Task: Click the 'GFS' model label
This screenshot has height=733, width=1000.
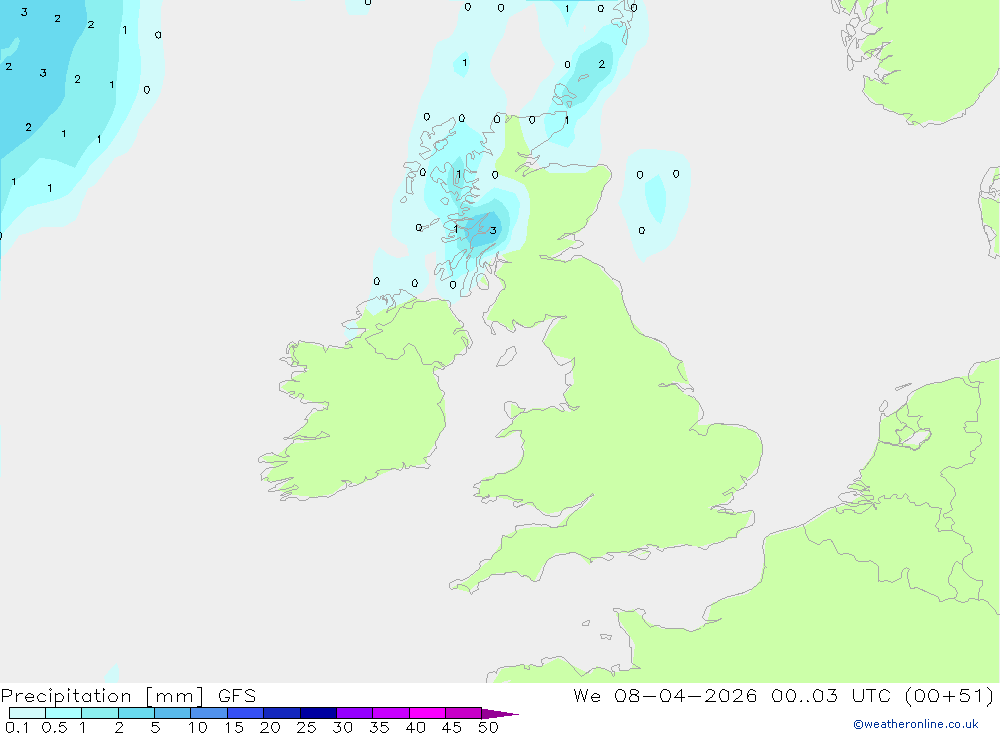Action: click(237, 696)
